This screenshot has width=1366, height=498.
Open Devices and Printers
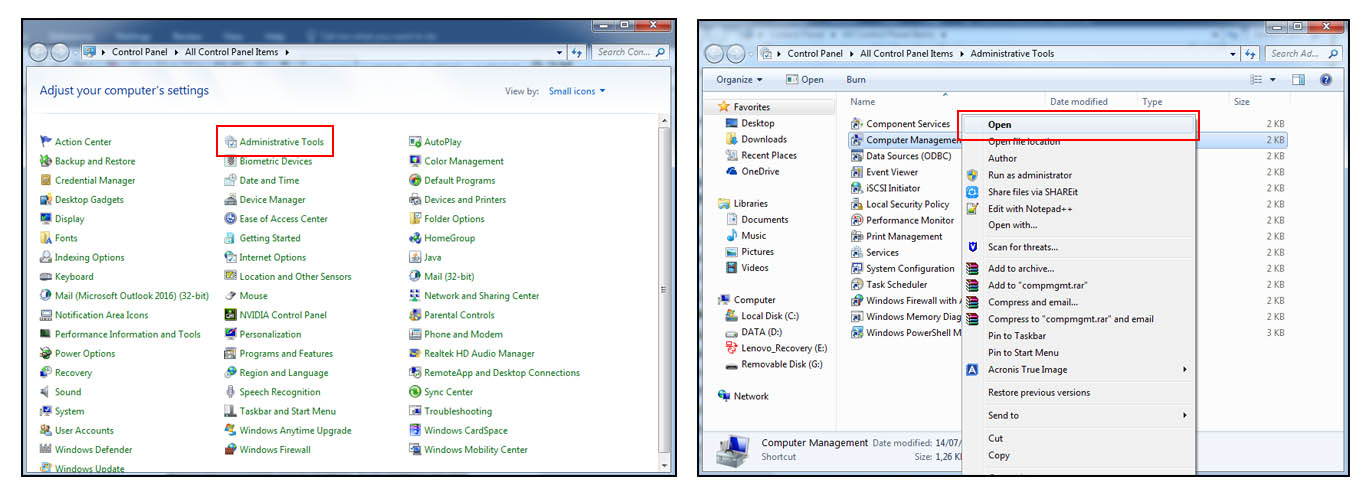pyautogui.click(x=465, y=200)
